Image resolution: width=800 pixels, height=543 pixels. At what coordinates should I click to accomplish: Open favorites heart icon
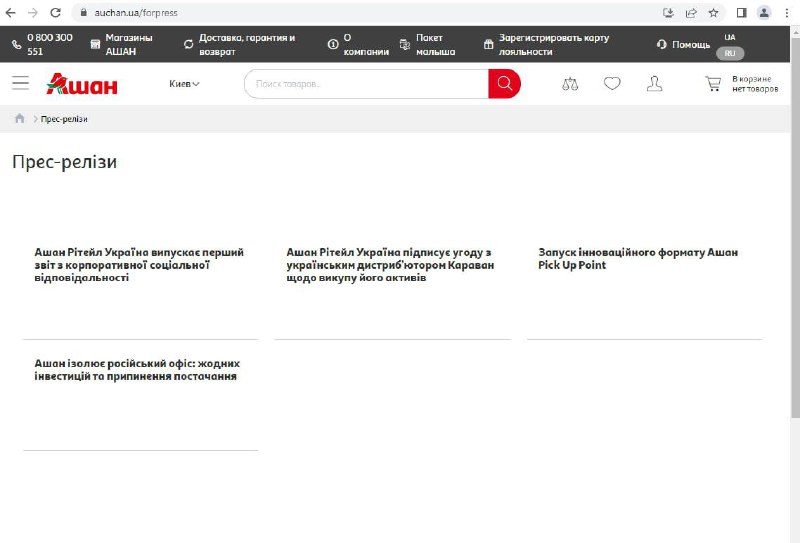coord(612,83)
